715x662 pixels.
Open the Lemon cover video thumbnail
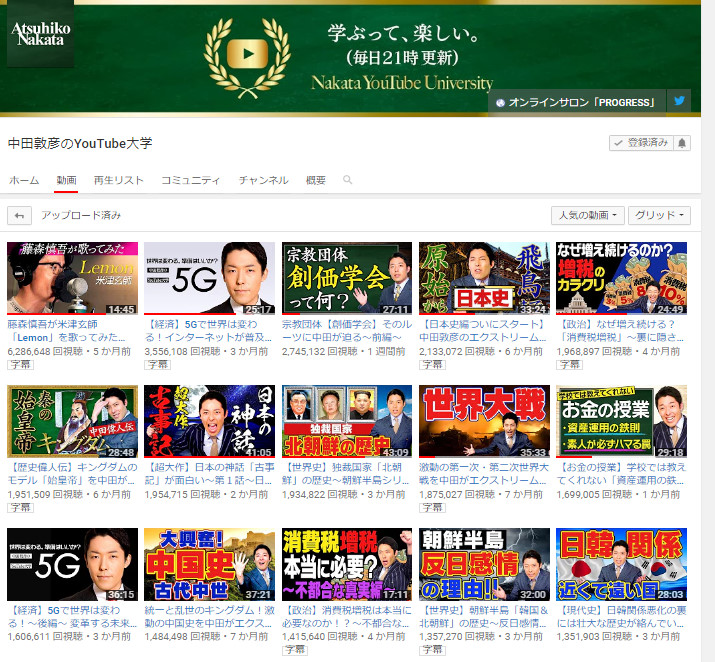[73, 278]
